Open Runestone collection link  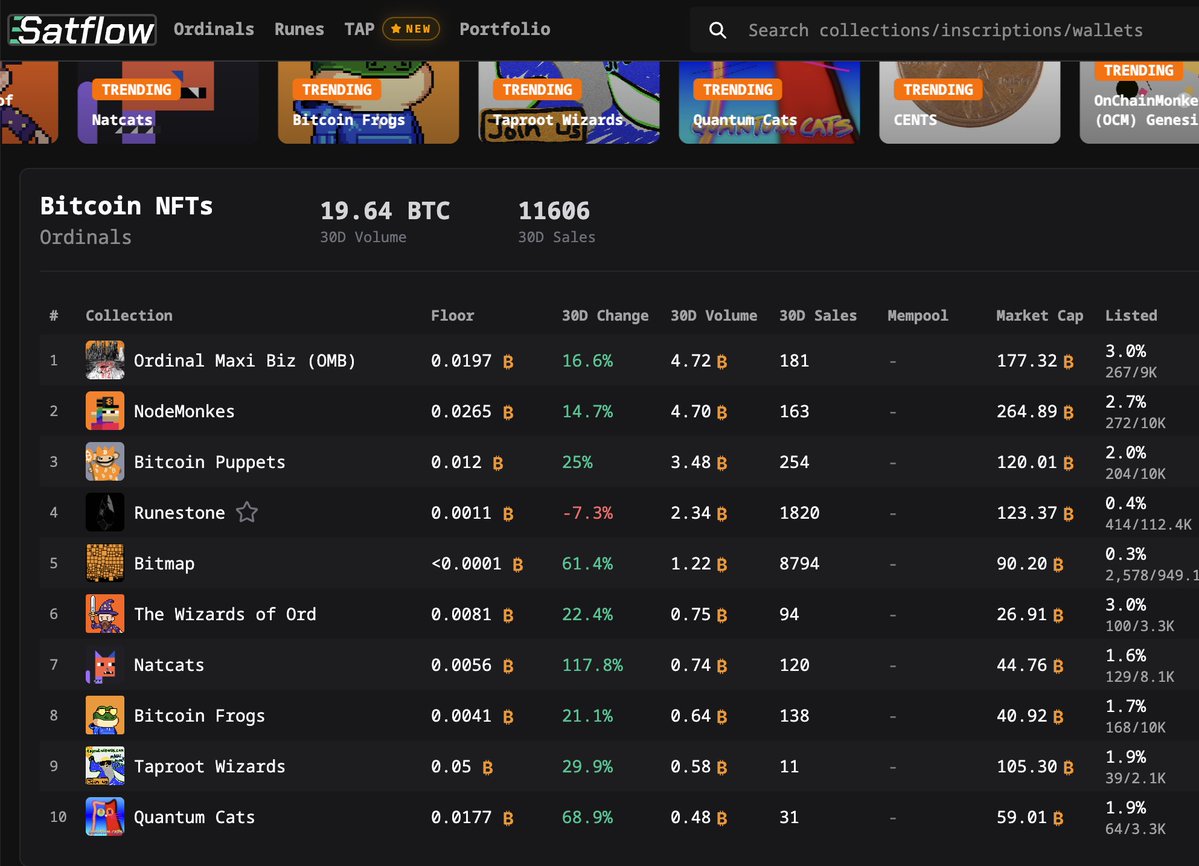click(x=180, y=513)
